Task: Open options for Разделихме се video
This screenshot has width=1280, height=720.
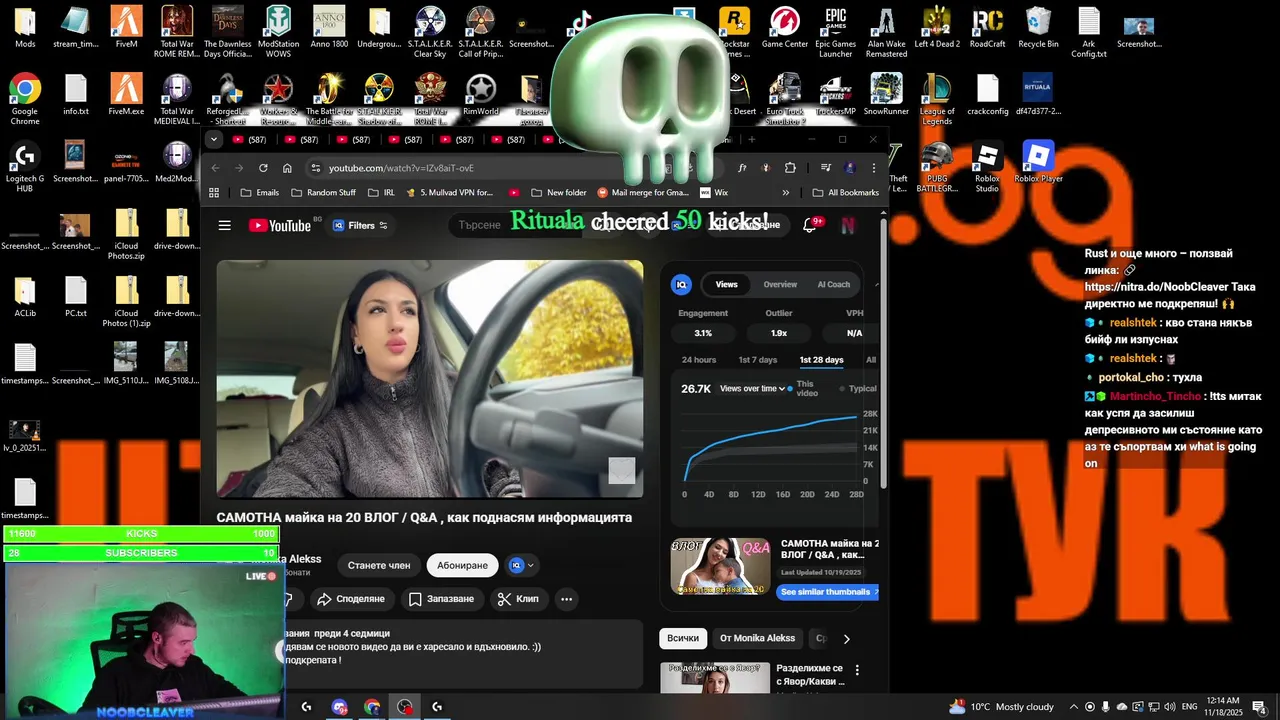Action: [x=857, y=670]
